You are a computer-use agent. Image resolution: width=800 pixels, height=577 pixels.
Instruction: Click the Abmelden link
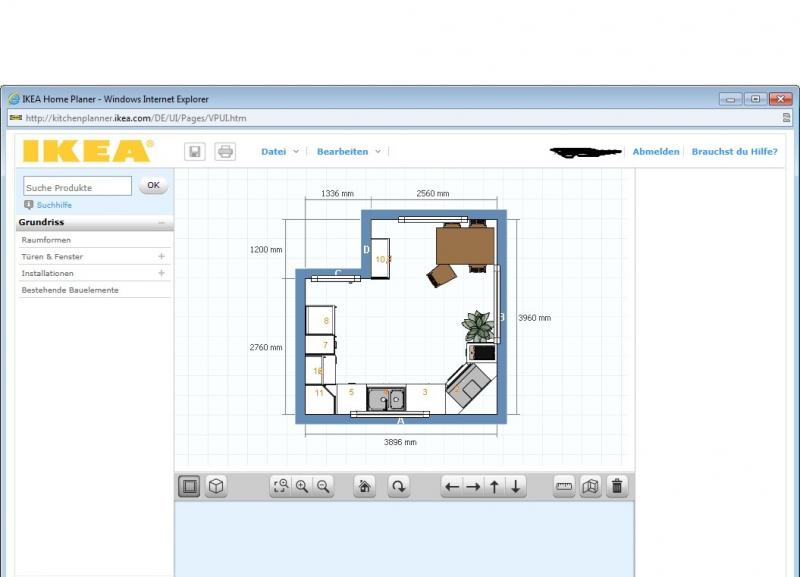click(x=655, y=152)
